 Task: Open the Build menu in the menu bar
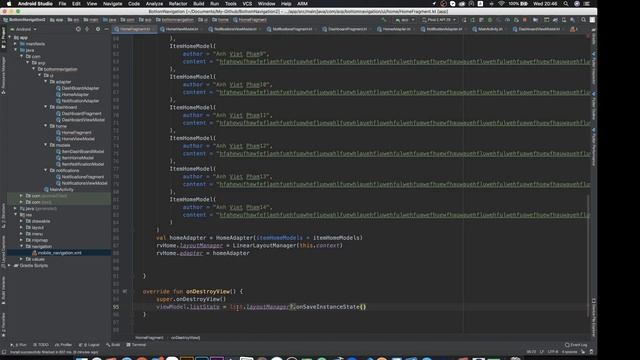199,4
